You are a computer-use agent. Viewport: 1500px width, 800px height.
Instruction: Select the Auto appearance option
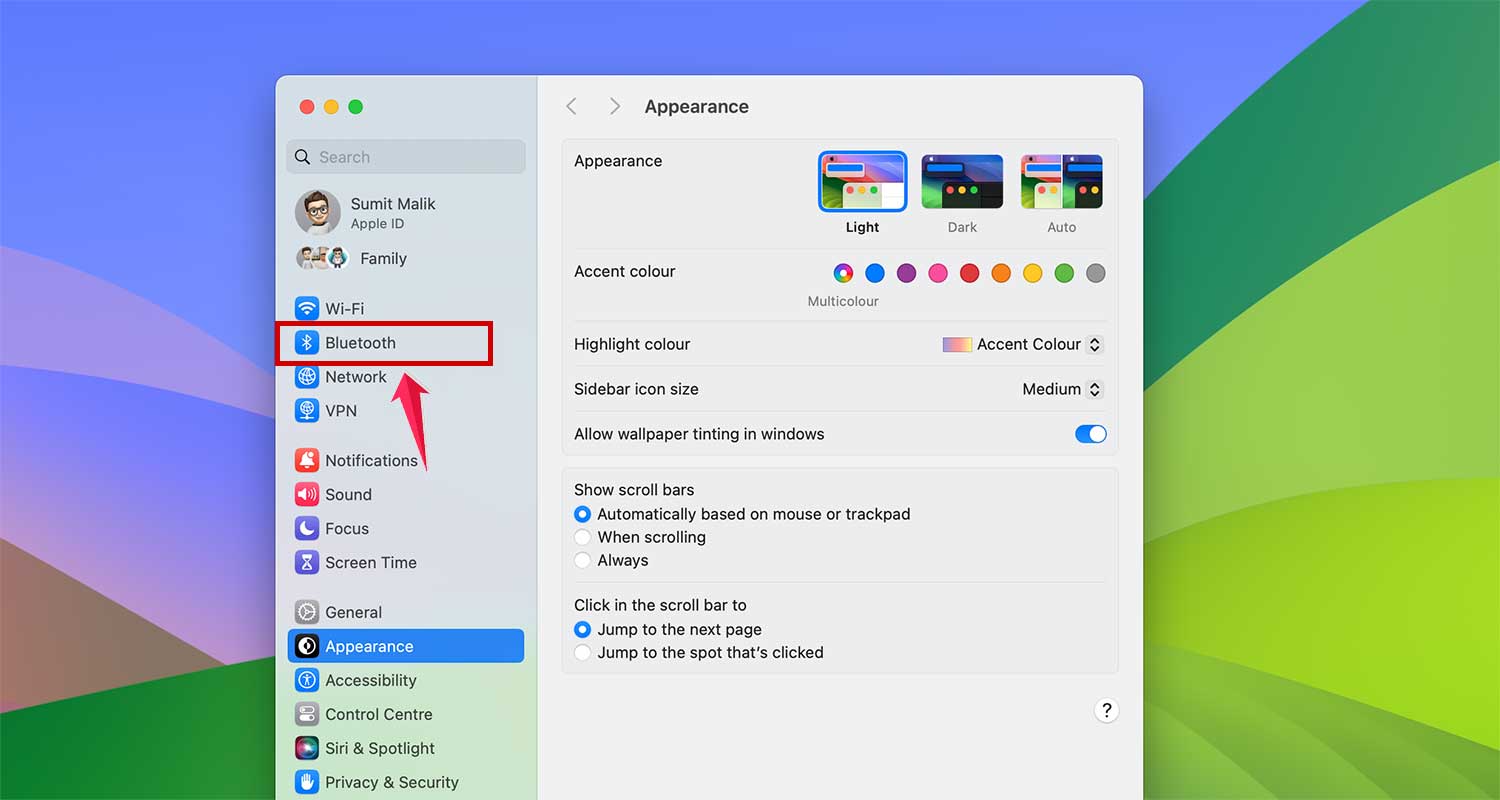pos(1061,181)
